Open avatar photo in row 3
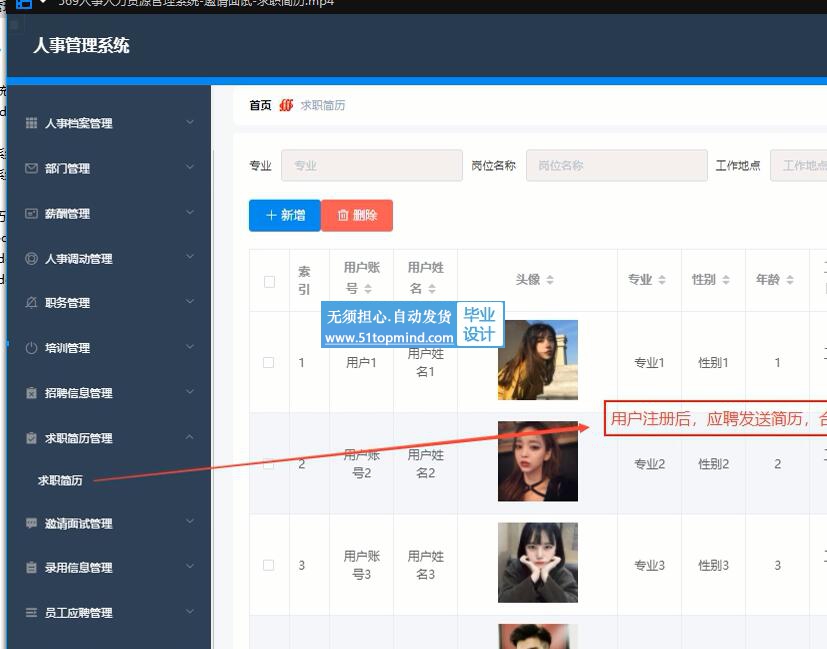Screen dimensions: 827x649 pyautogui.click(x=537, y=563)
